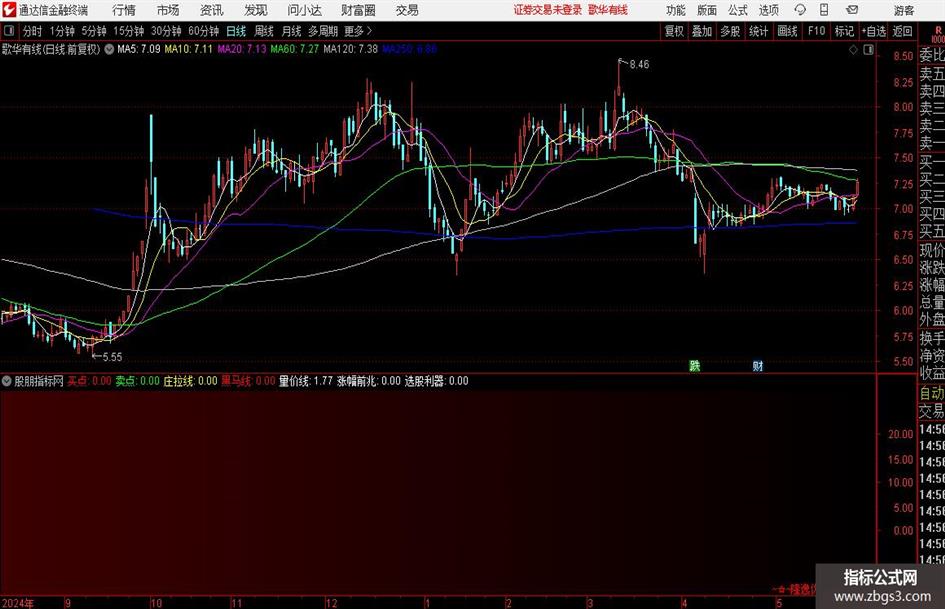The width and height of the screenshot is (945, 609).
Task: Click the blue 财 marker icon
Action: (x=758, y=365)
